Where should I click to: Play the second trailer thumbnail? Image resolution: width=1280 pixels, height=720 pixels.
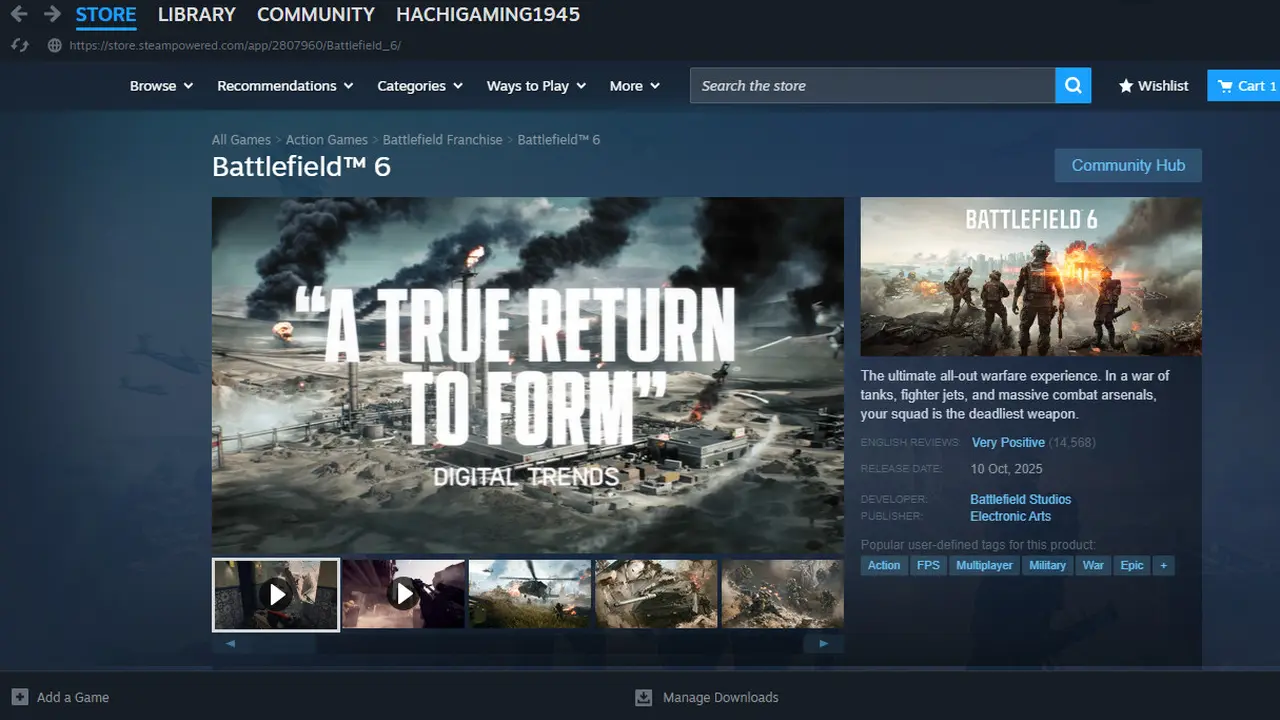pos(403,594)
